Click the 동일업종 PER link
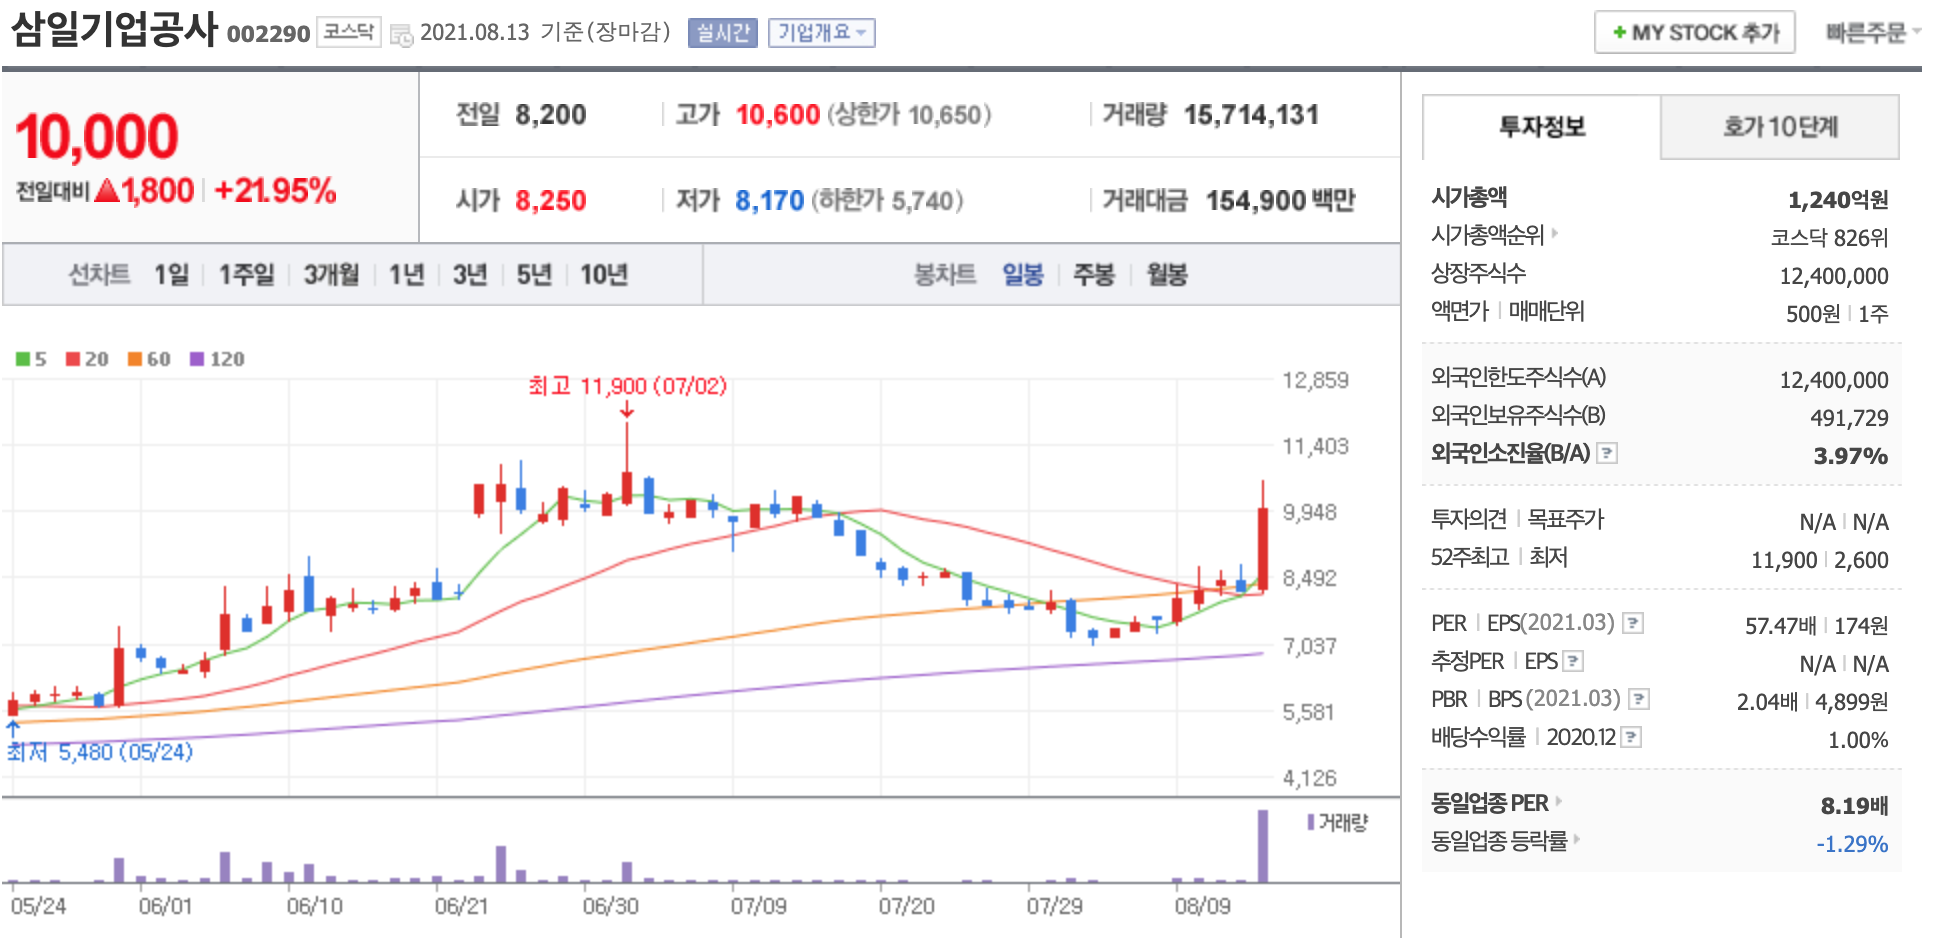Screen dimensions: 1938x938 point(1490,803)
